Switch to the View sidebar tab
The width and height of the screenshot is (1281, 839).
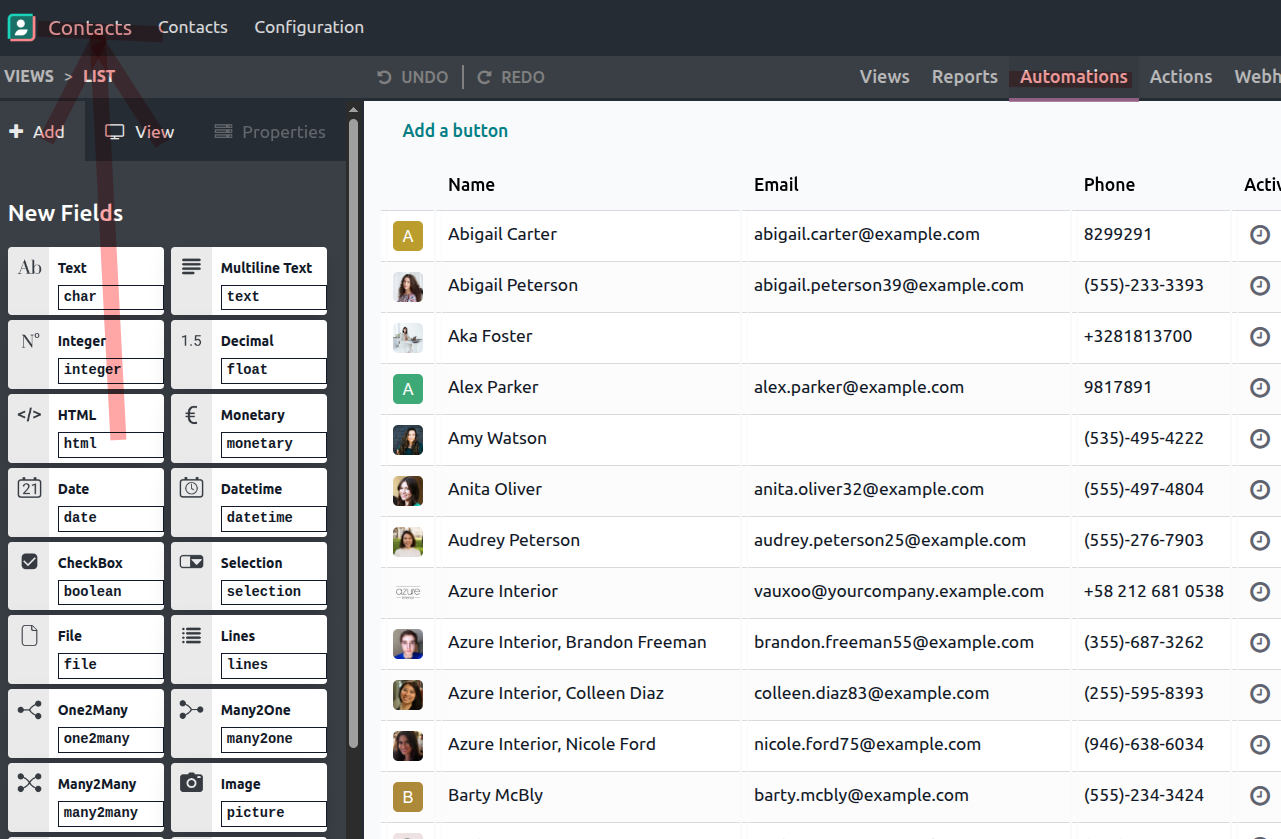(140, 132)
